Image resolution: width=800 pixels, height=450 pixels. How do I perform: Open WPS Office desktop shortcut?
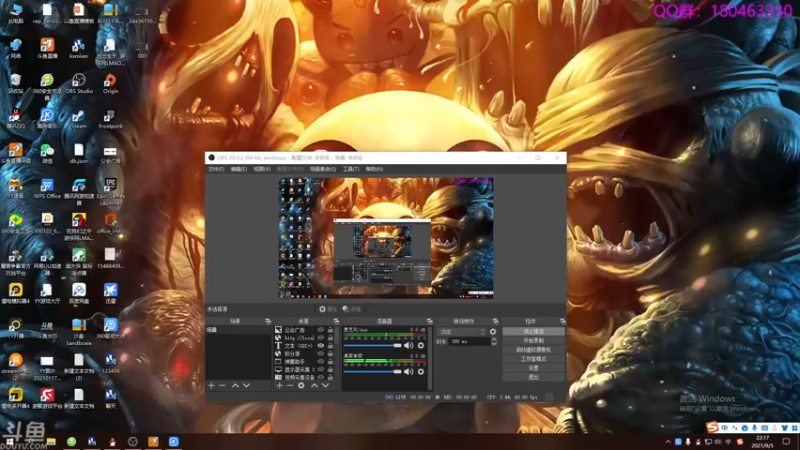(x=47, y=188)
